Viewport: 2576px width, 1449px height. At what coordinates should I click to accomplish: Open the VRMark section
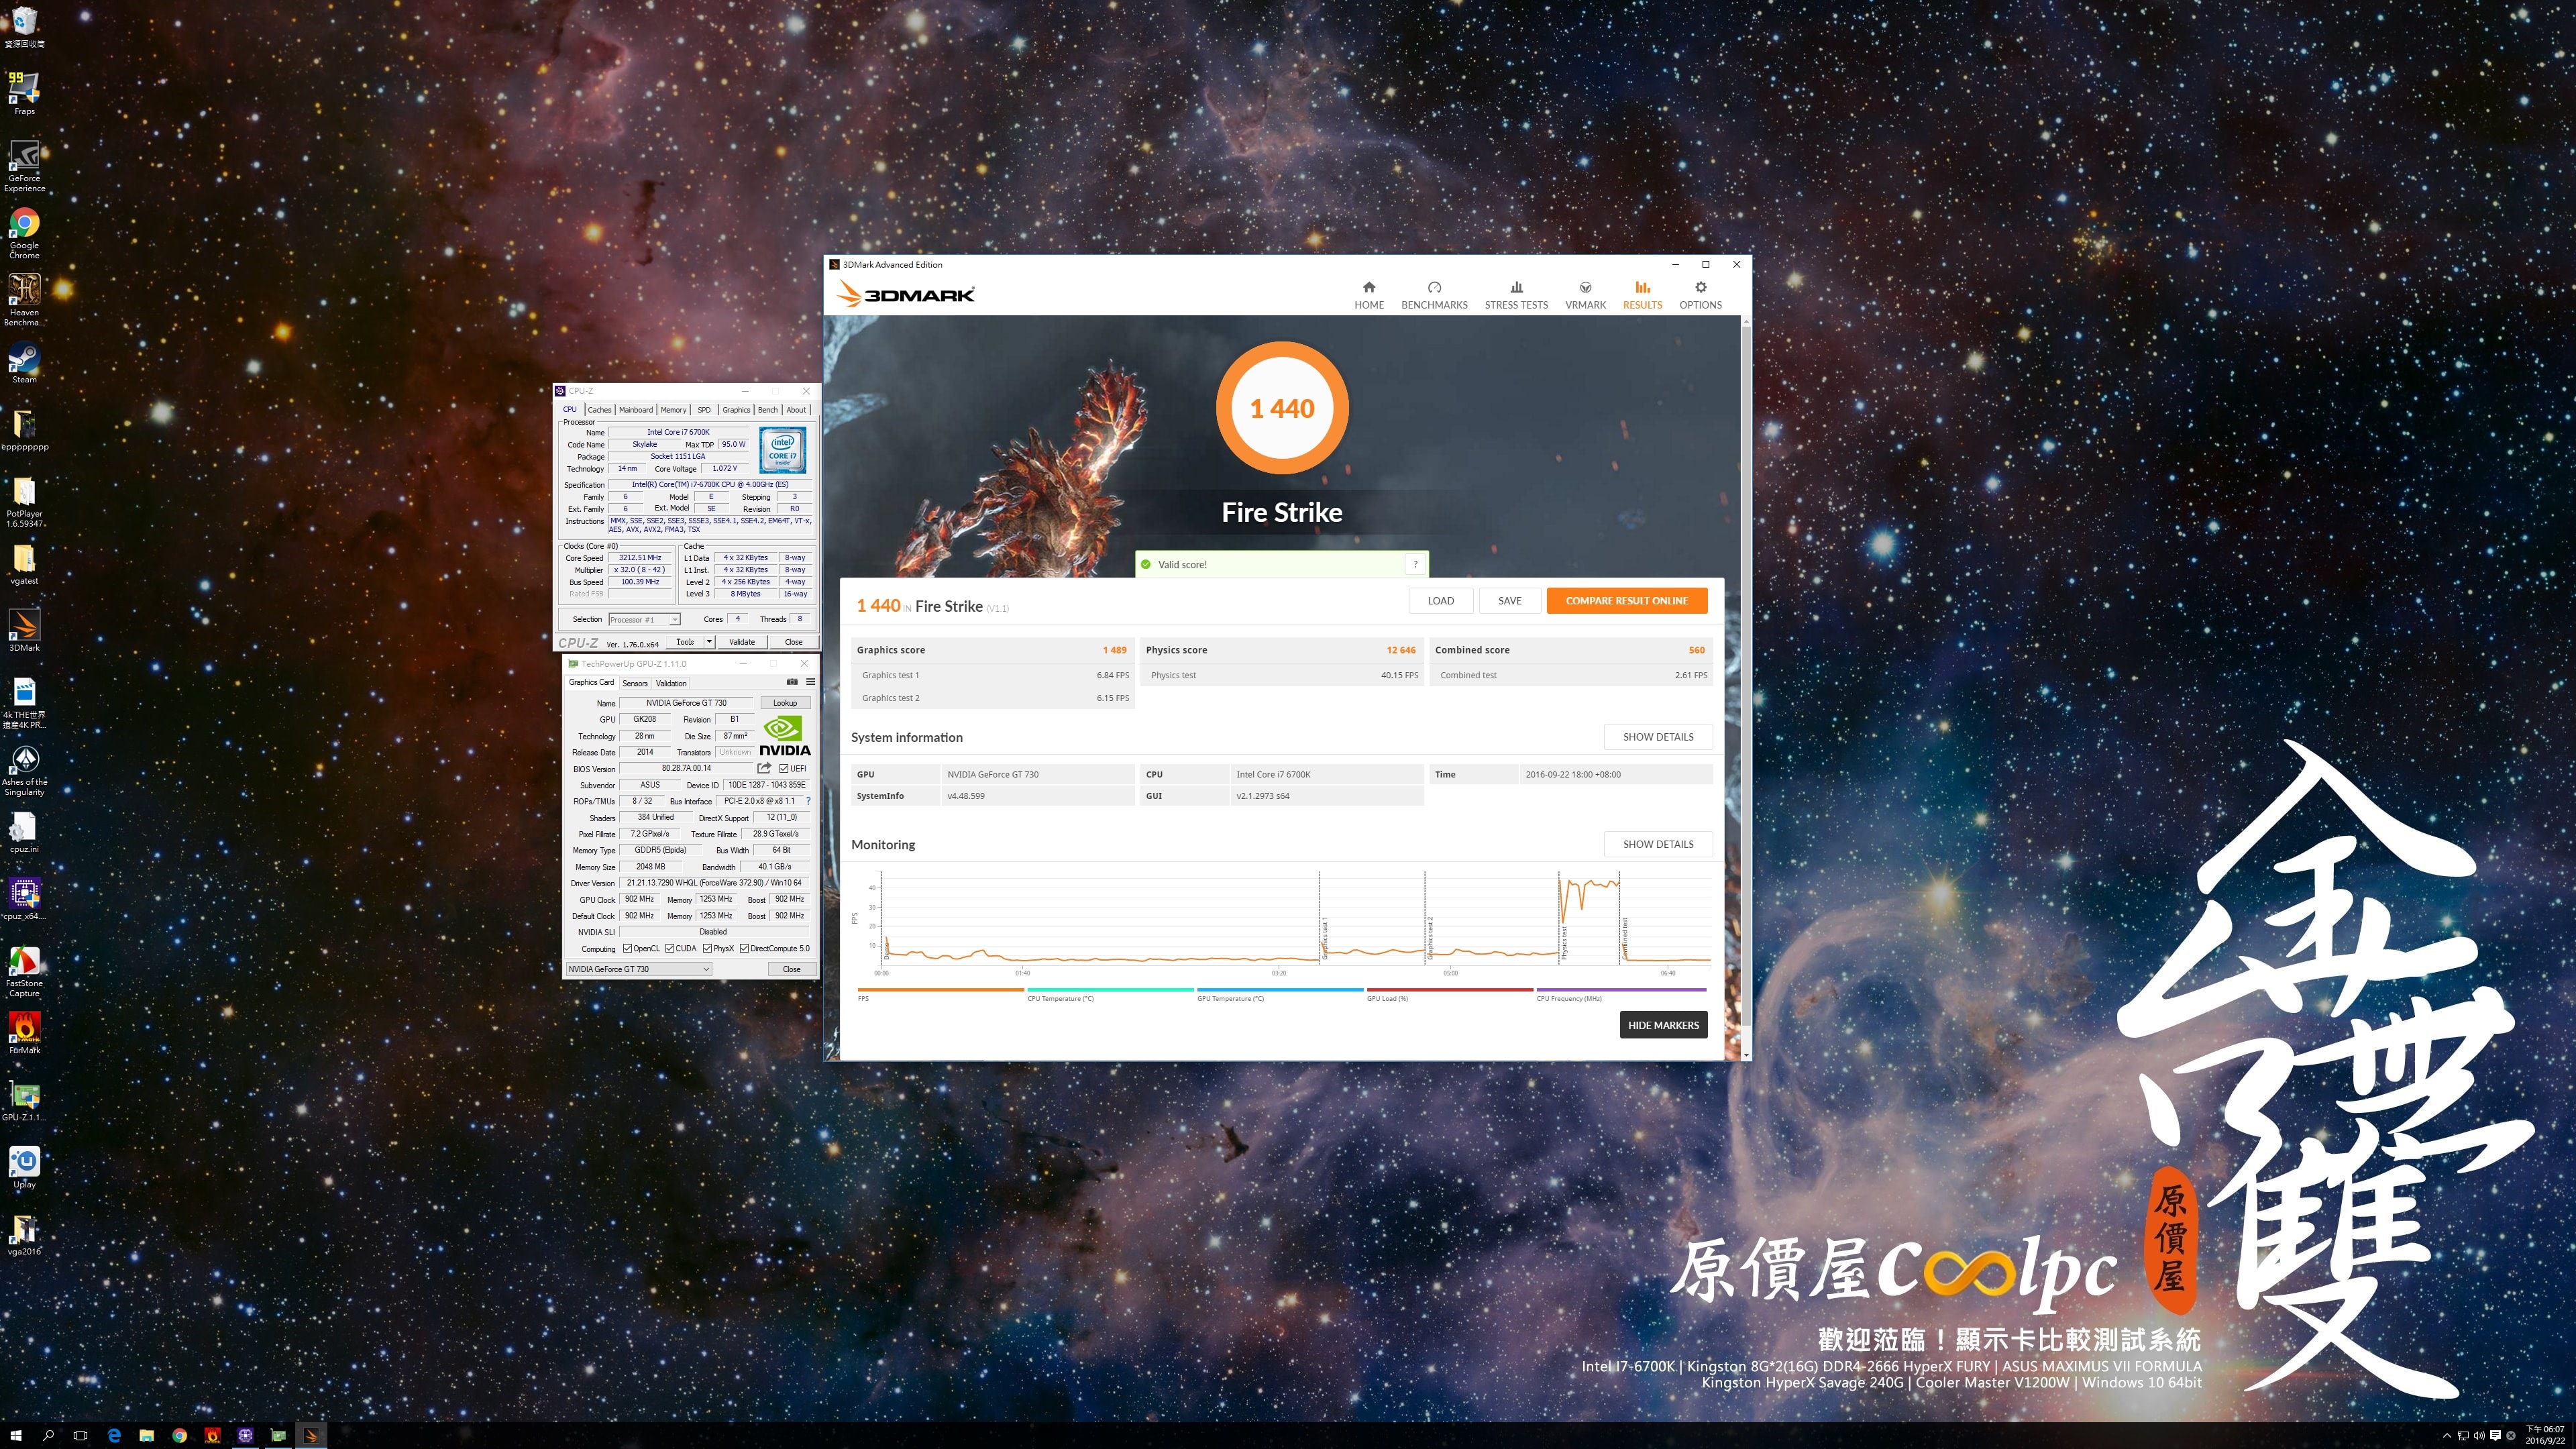tap(1585, 295)
